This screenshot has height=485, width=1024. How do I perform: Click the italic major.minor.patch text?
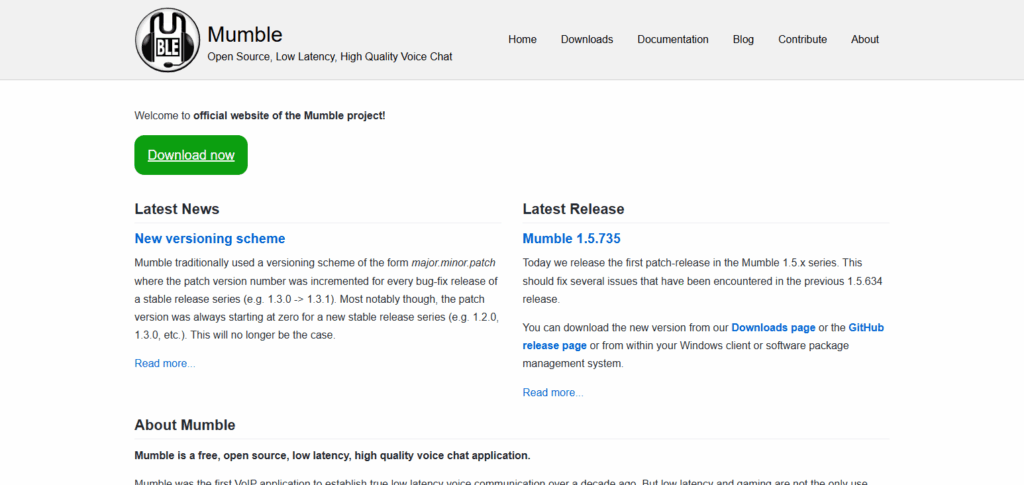453,262
